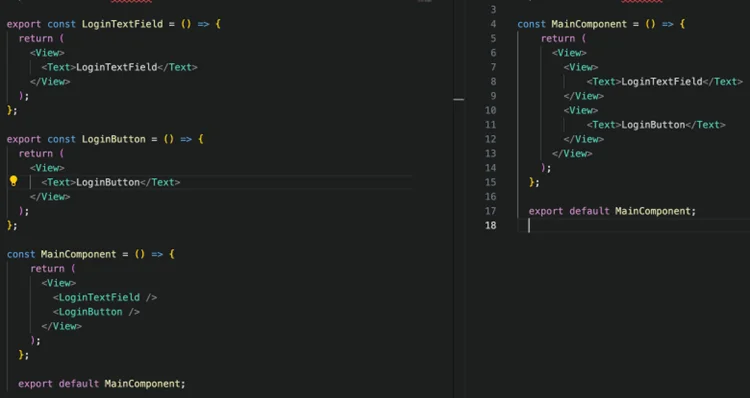750x398 pixels.
Task: Click line number 13 in the gutter
Action: click(491, 154)
